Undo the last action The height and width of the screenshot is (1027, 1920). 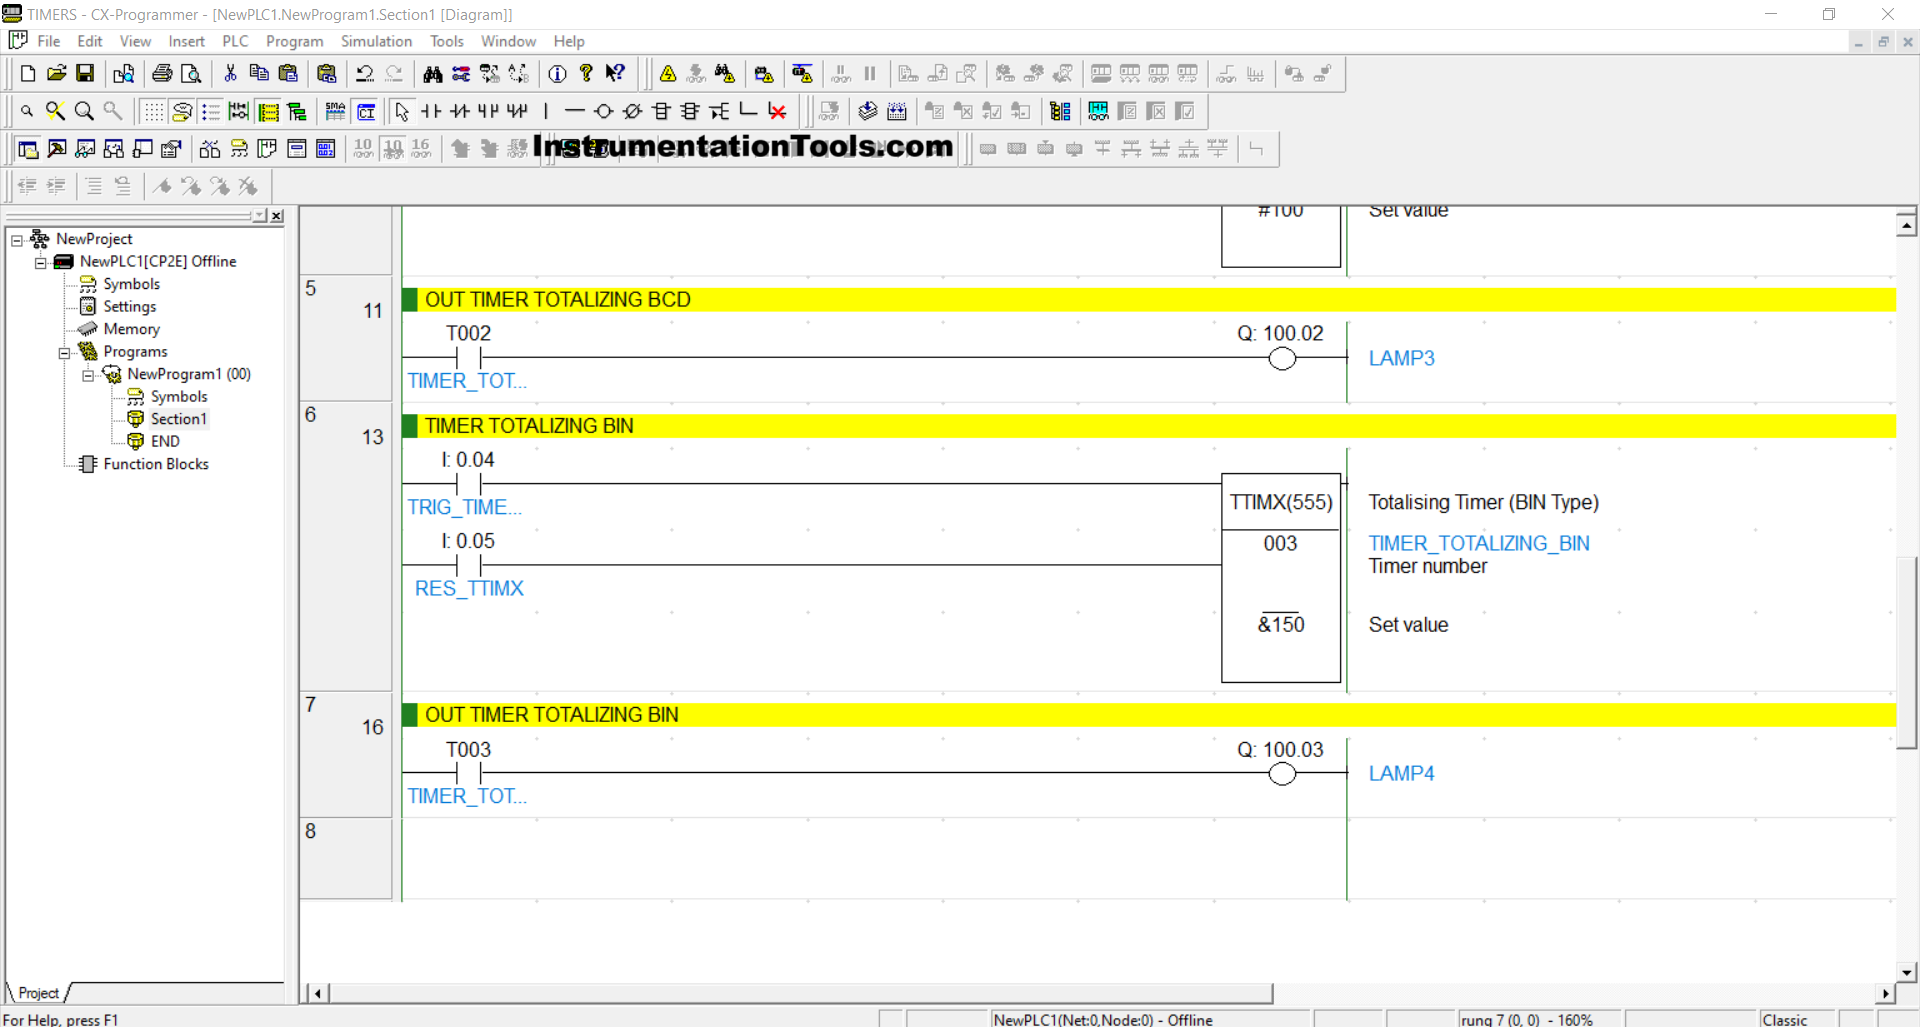[x=365, y=74]
